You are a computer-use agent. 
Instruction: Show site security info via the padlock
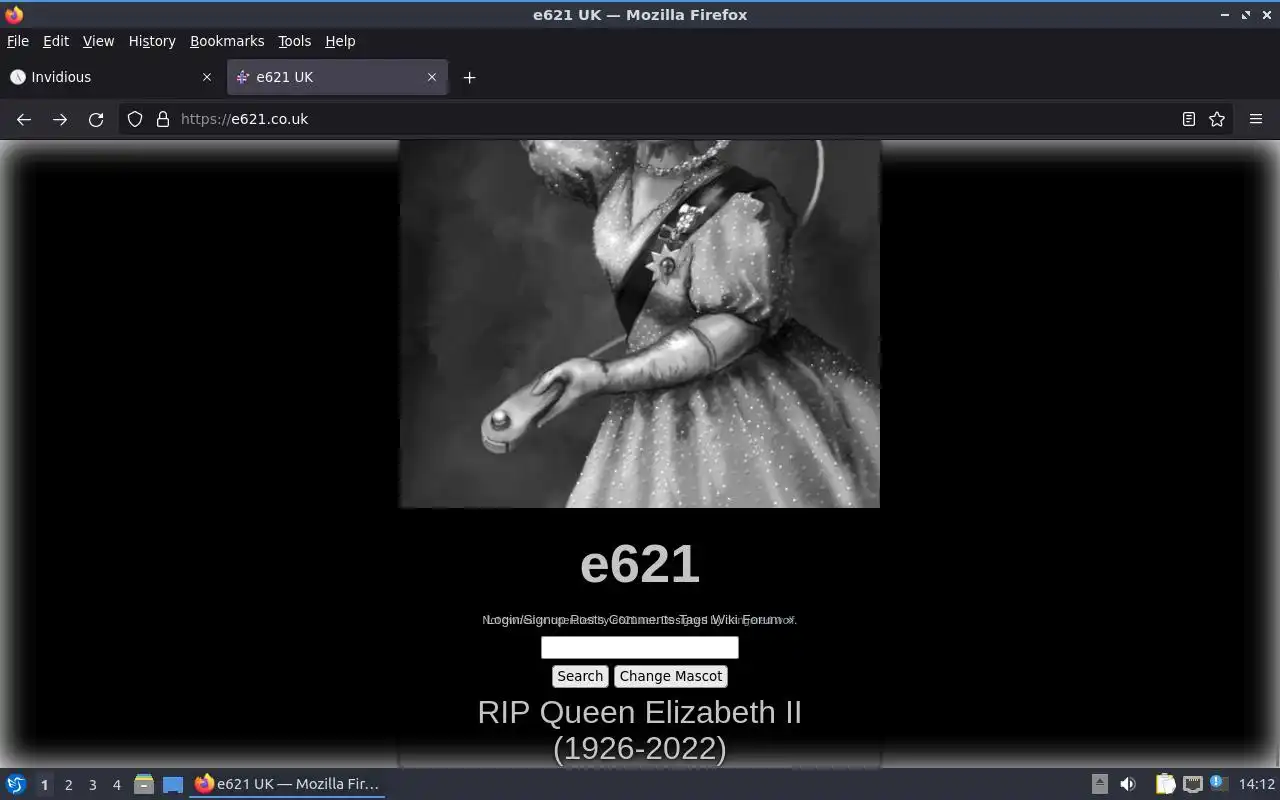[x=163, y=119]
